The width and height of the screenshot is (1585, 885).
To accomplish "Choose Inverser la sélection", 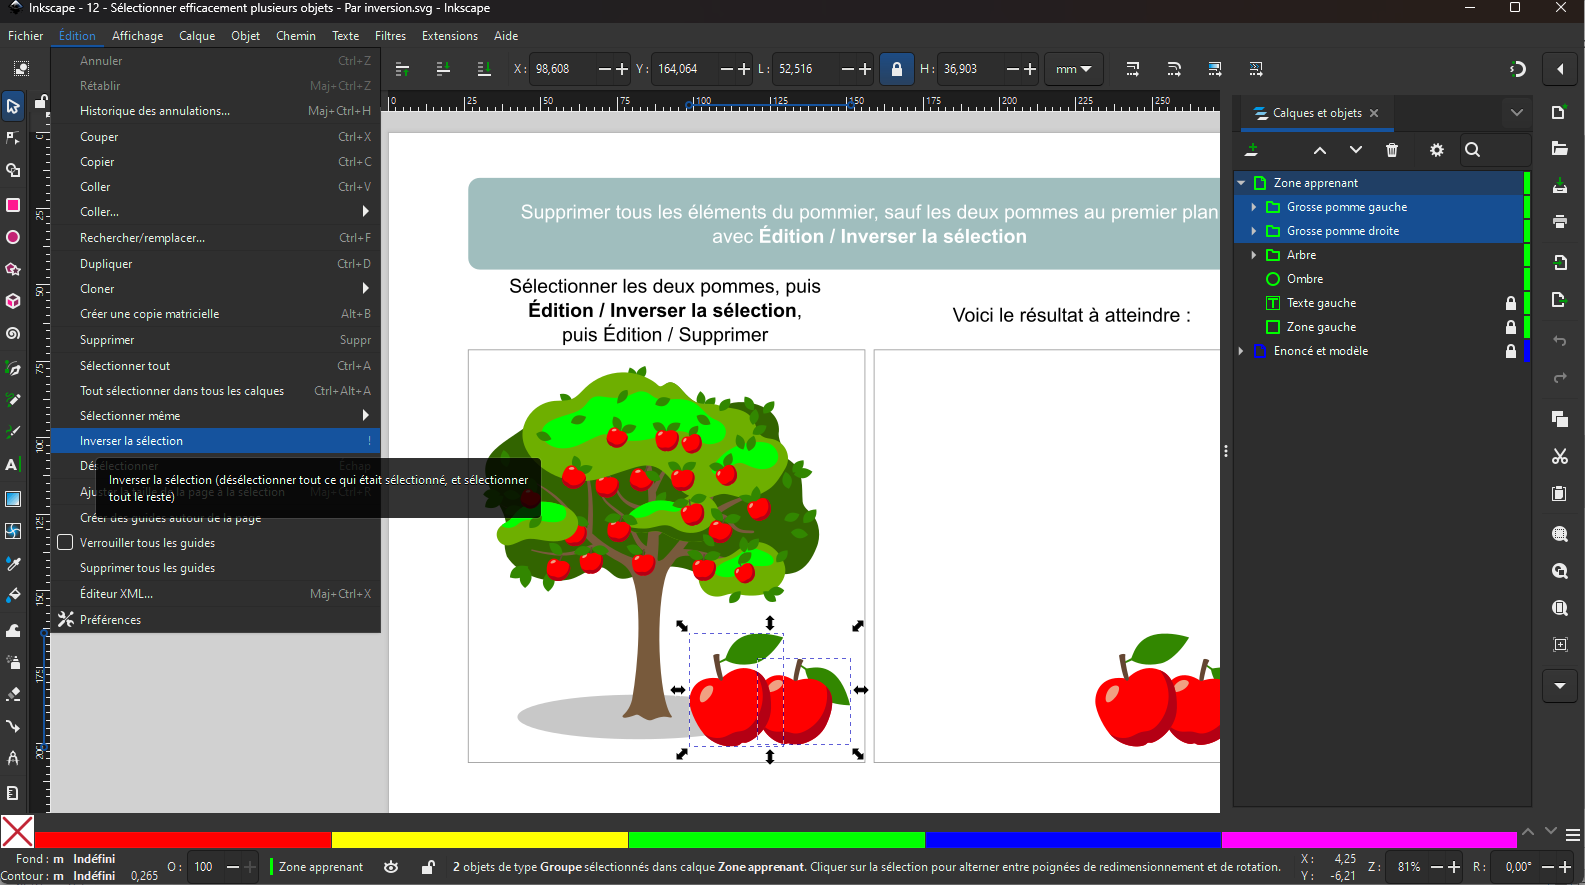I will pos(215,441).
